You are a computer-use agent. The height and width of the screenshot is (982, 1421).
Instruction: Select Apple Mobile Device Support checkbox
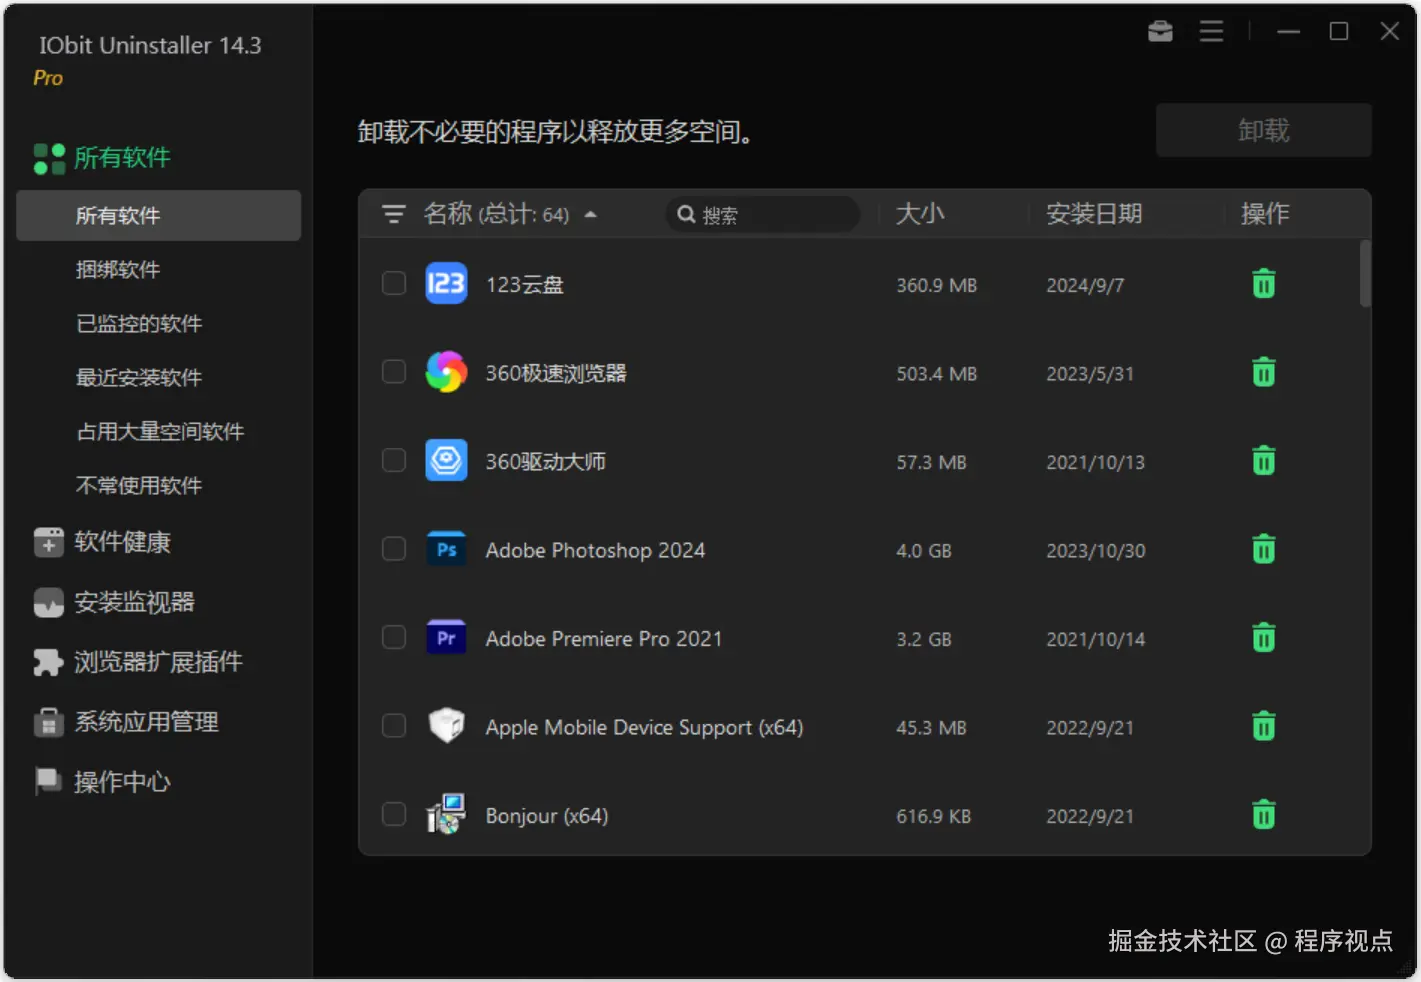click(x=394, y=726)
